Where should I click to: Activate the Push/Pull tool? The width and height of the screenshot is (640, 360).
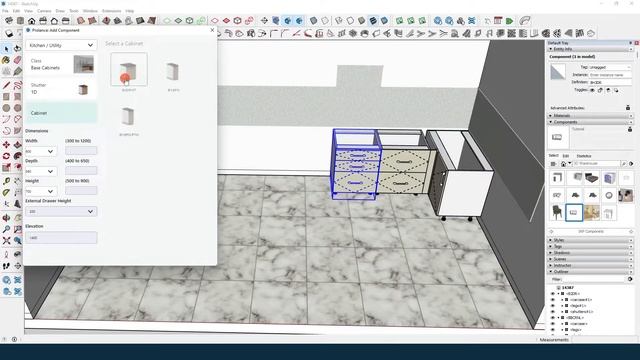pos(18,145)
